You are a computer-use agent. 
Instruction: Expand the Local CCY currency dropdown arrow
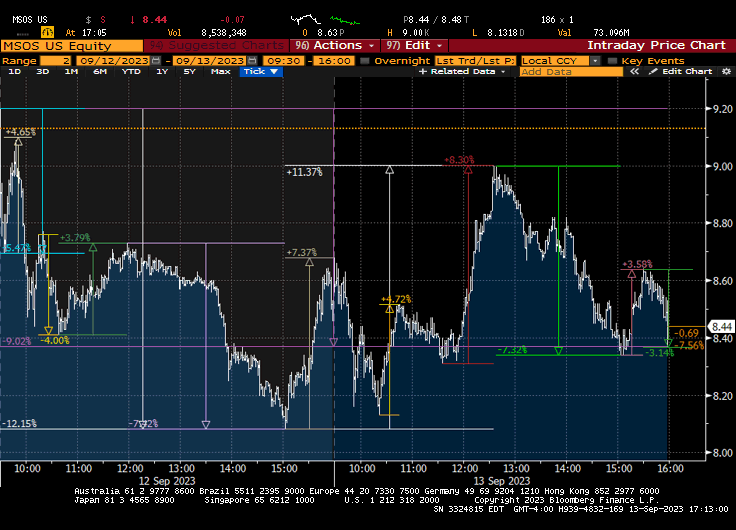pos(595,61)
